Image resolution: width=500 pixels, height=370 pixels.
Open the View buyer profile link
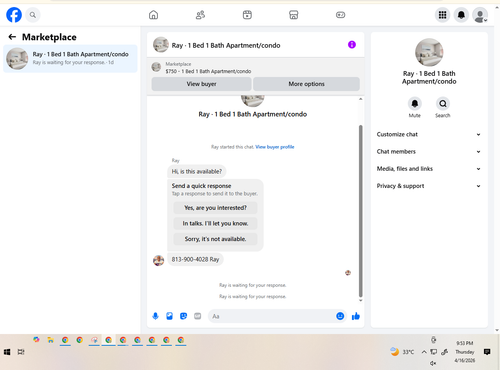tap(275, 147)
